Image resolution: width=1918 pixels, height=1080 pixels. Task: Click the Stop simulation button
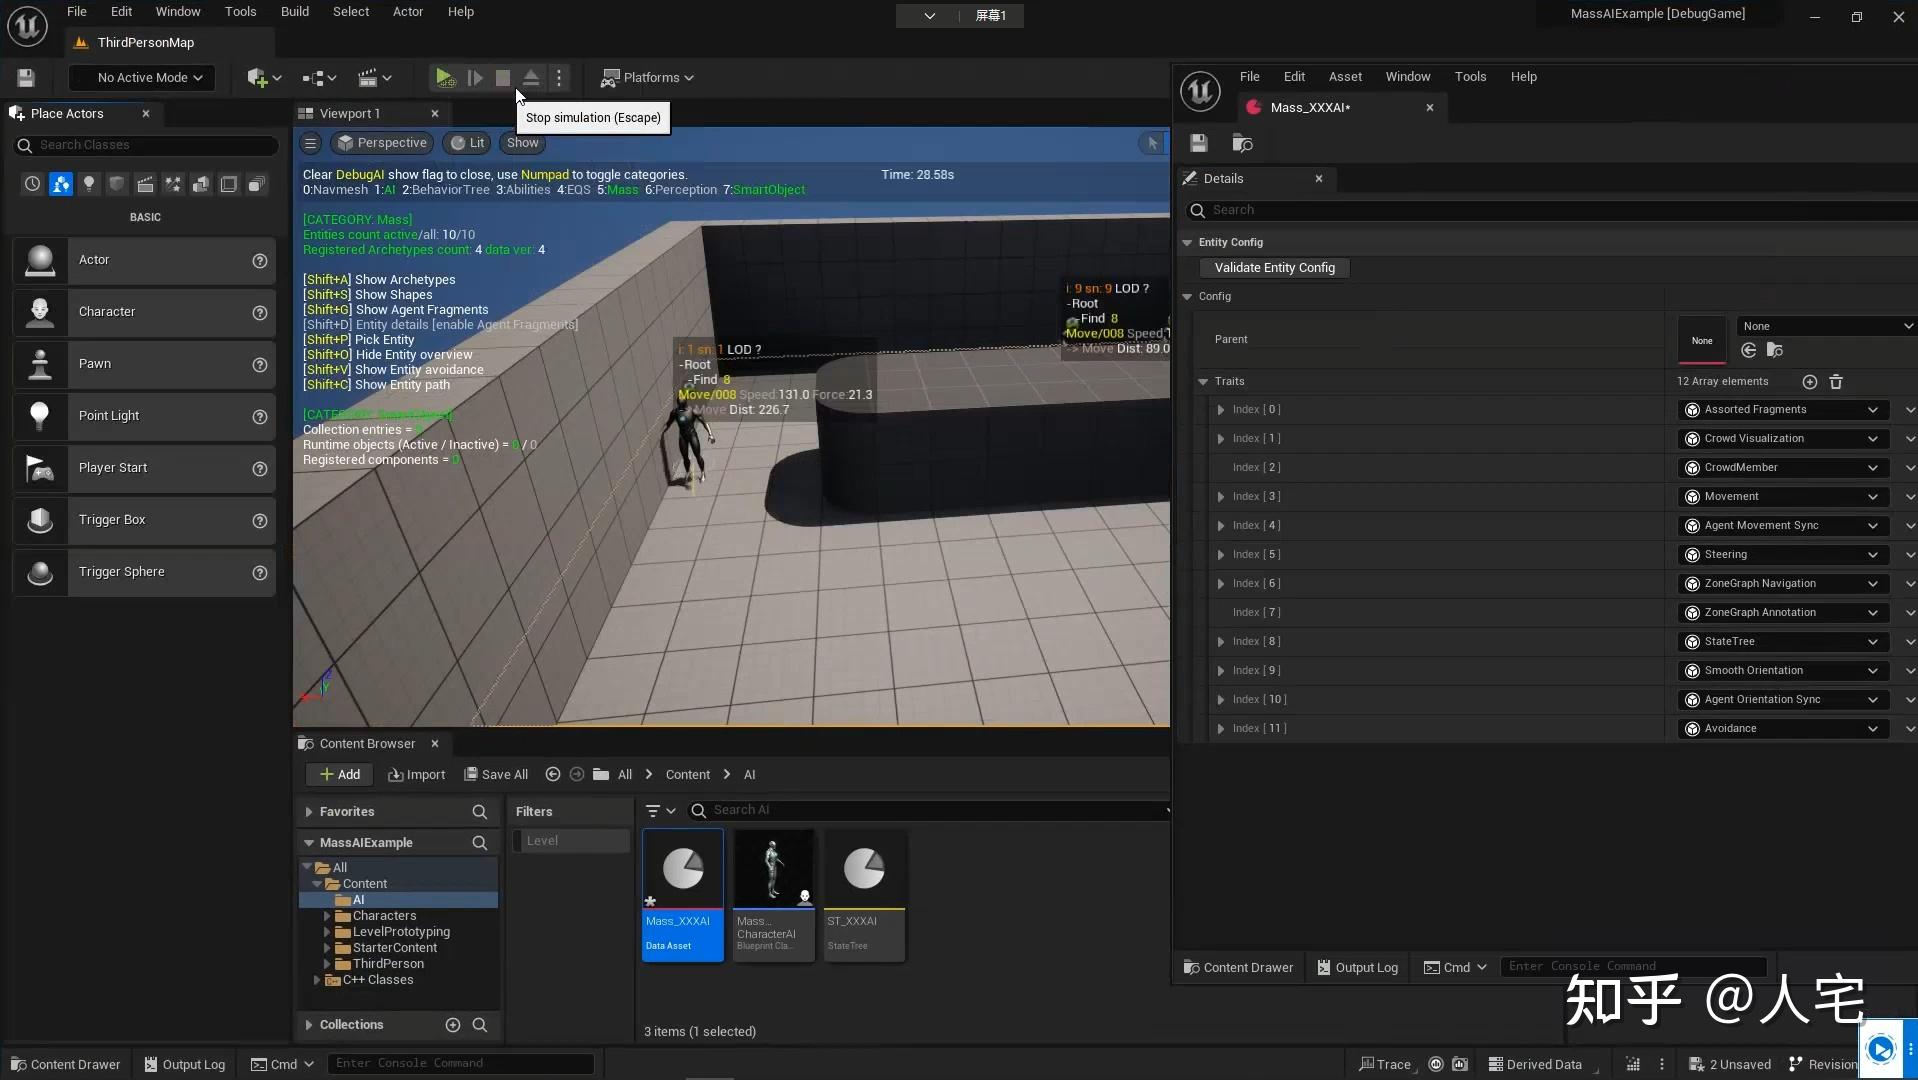[x=503, y=78]
